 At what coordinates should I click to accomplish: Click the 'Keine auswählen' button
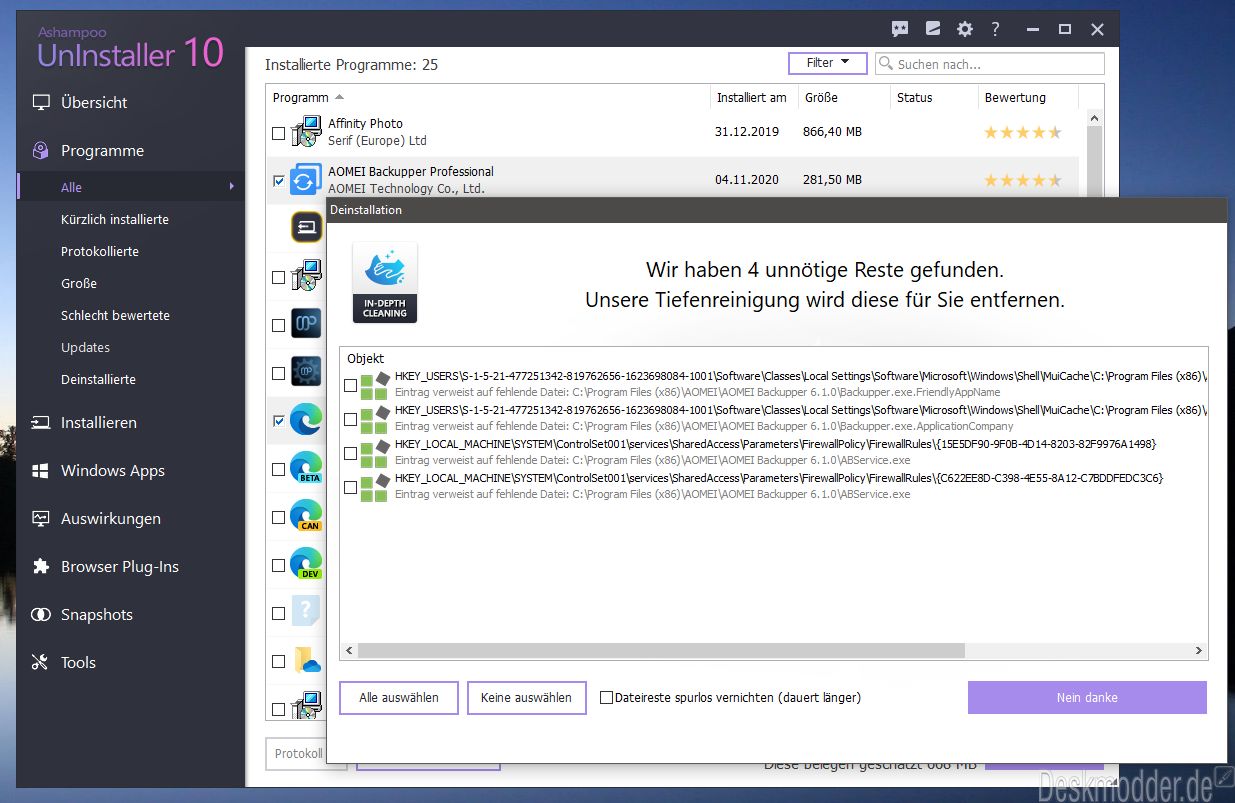(526, 698)
